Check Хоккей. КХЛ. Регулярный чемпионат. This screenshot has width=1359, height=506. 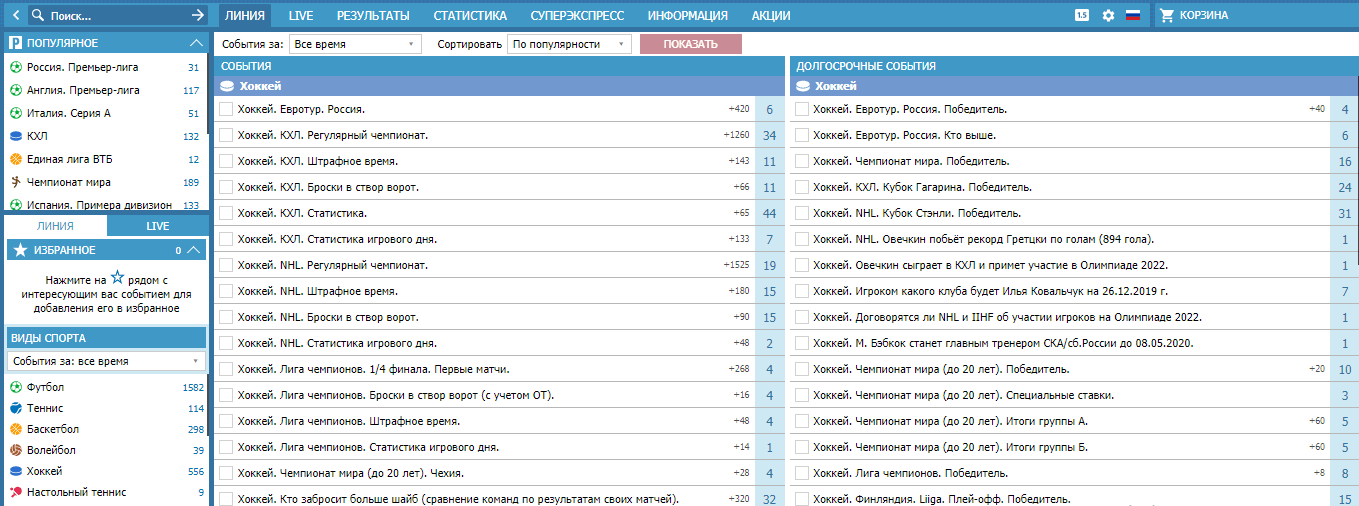(x=226, y=135)
